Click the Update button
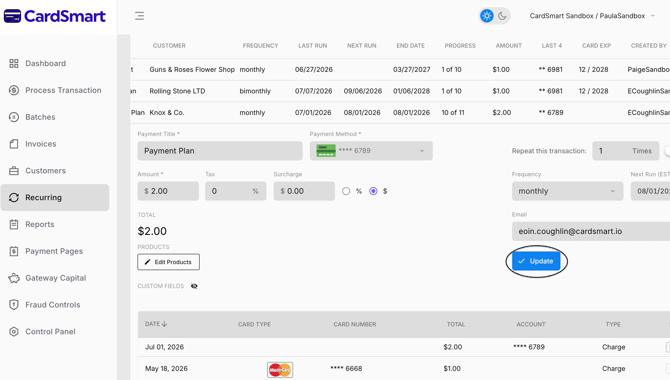 pyautogui.click(x=536, y=261)
